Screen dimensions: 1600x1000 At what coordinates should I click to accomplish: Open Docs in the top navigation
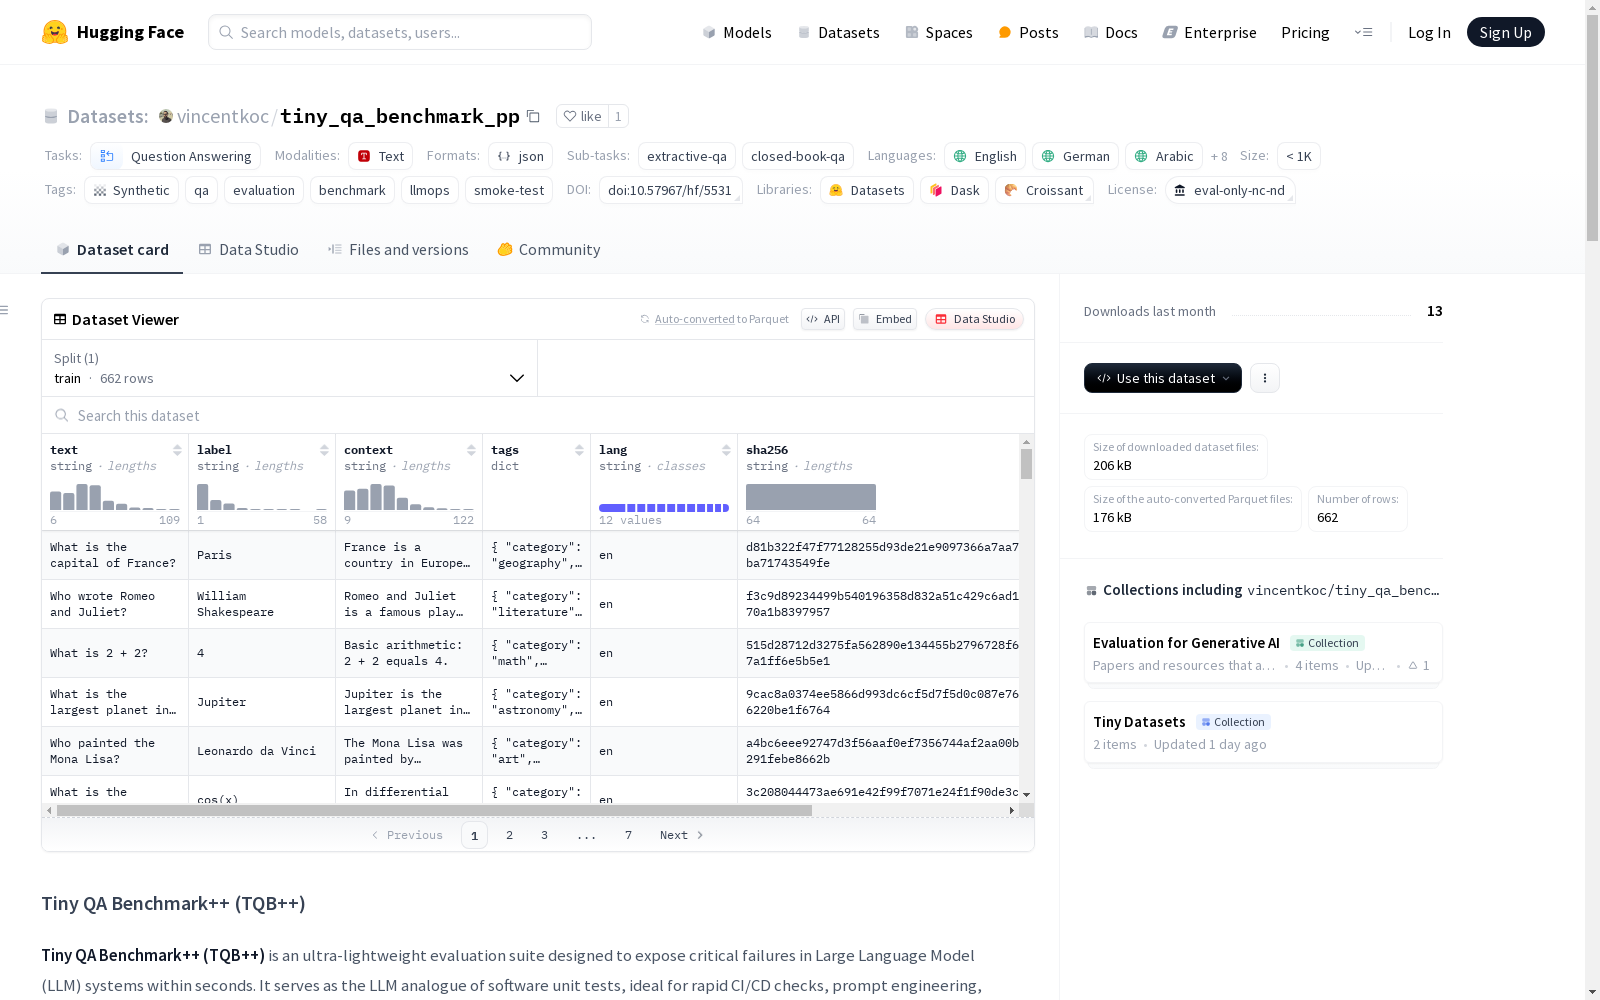pyautogui.click(x=1111, y=32)
